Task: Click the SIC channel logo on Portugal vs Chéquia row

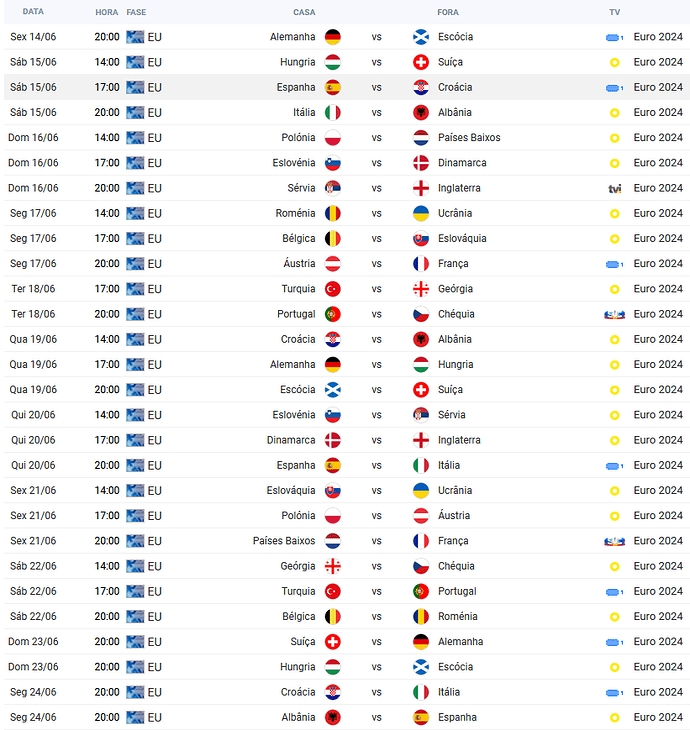Action: point(614,315)
